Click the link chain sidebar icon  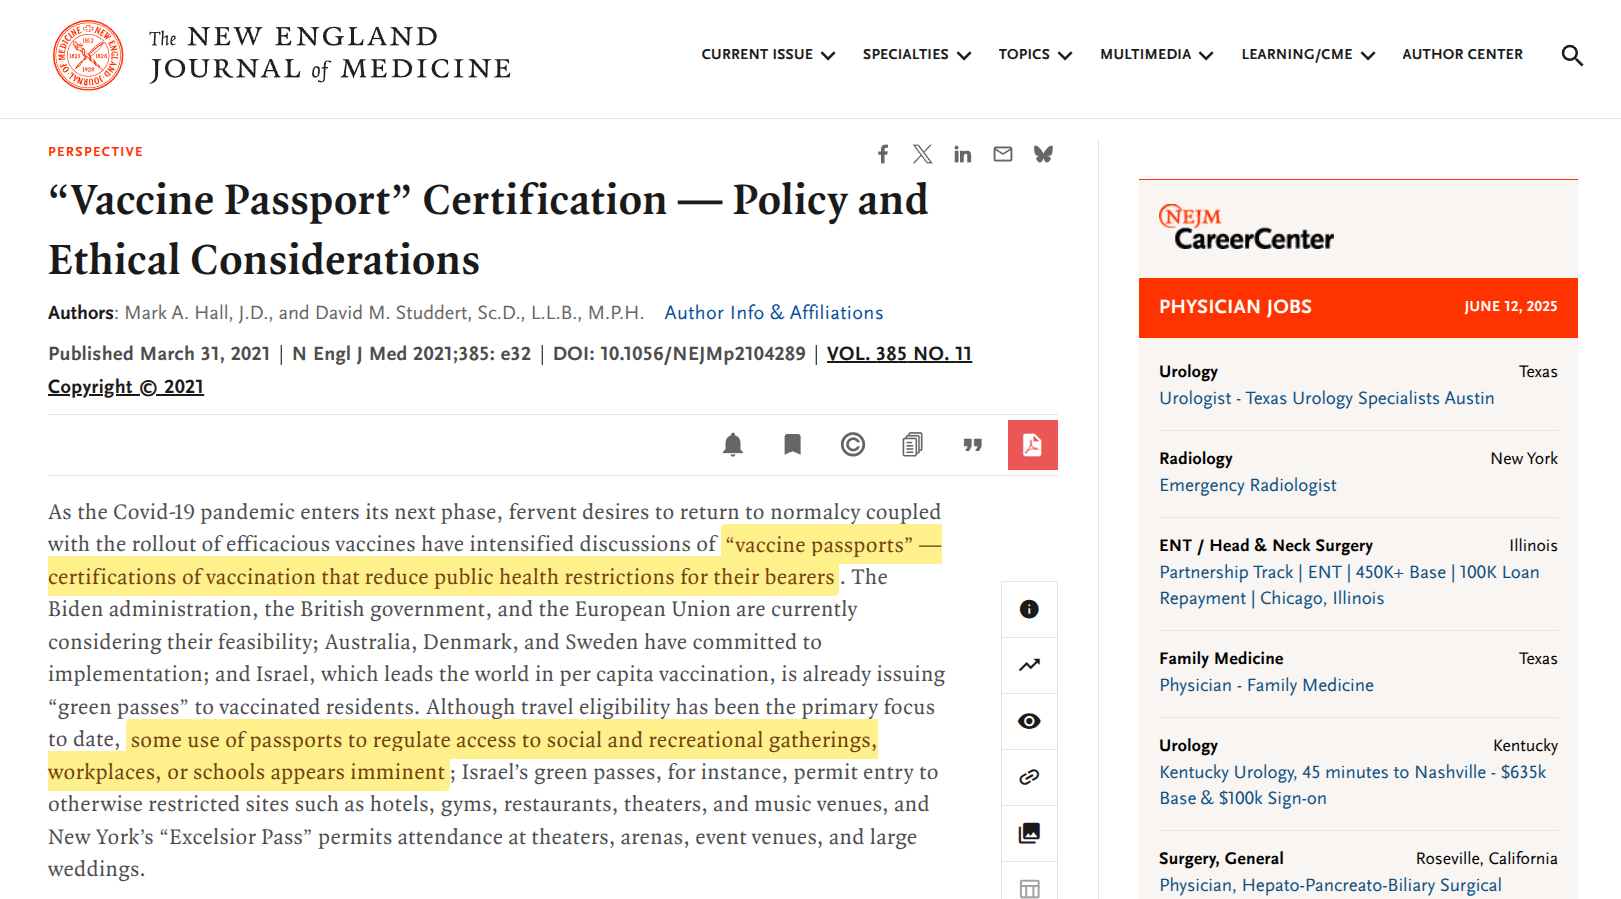(1029, 777)
